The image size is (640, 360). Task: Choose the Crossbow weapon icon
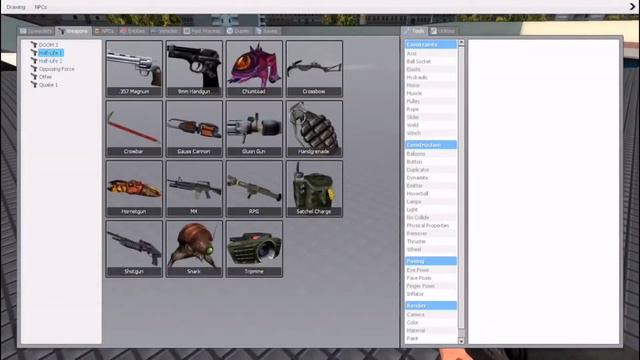click(314, 69)
